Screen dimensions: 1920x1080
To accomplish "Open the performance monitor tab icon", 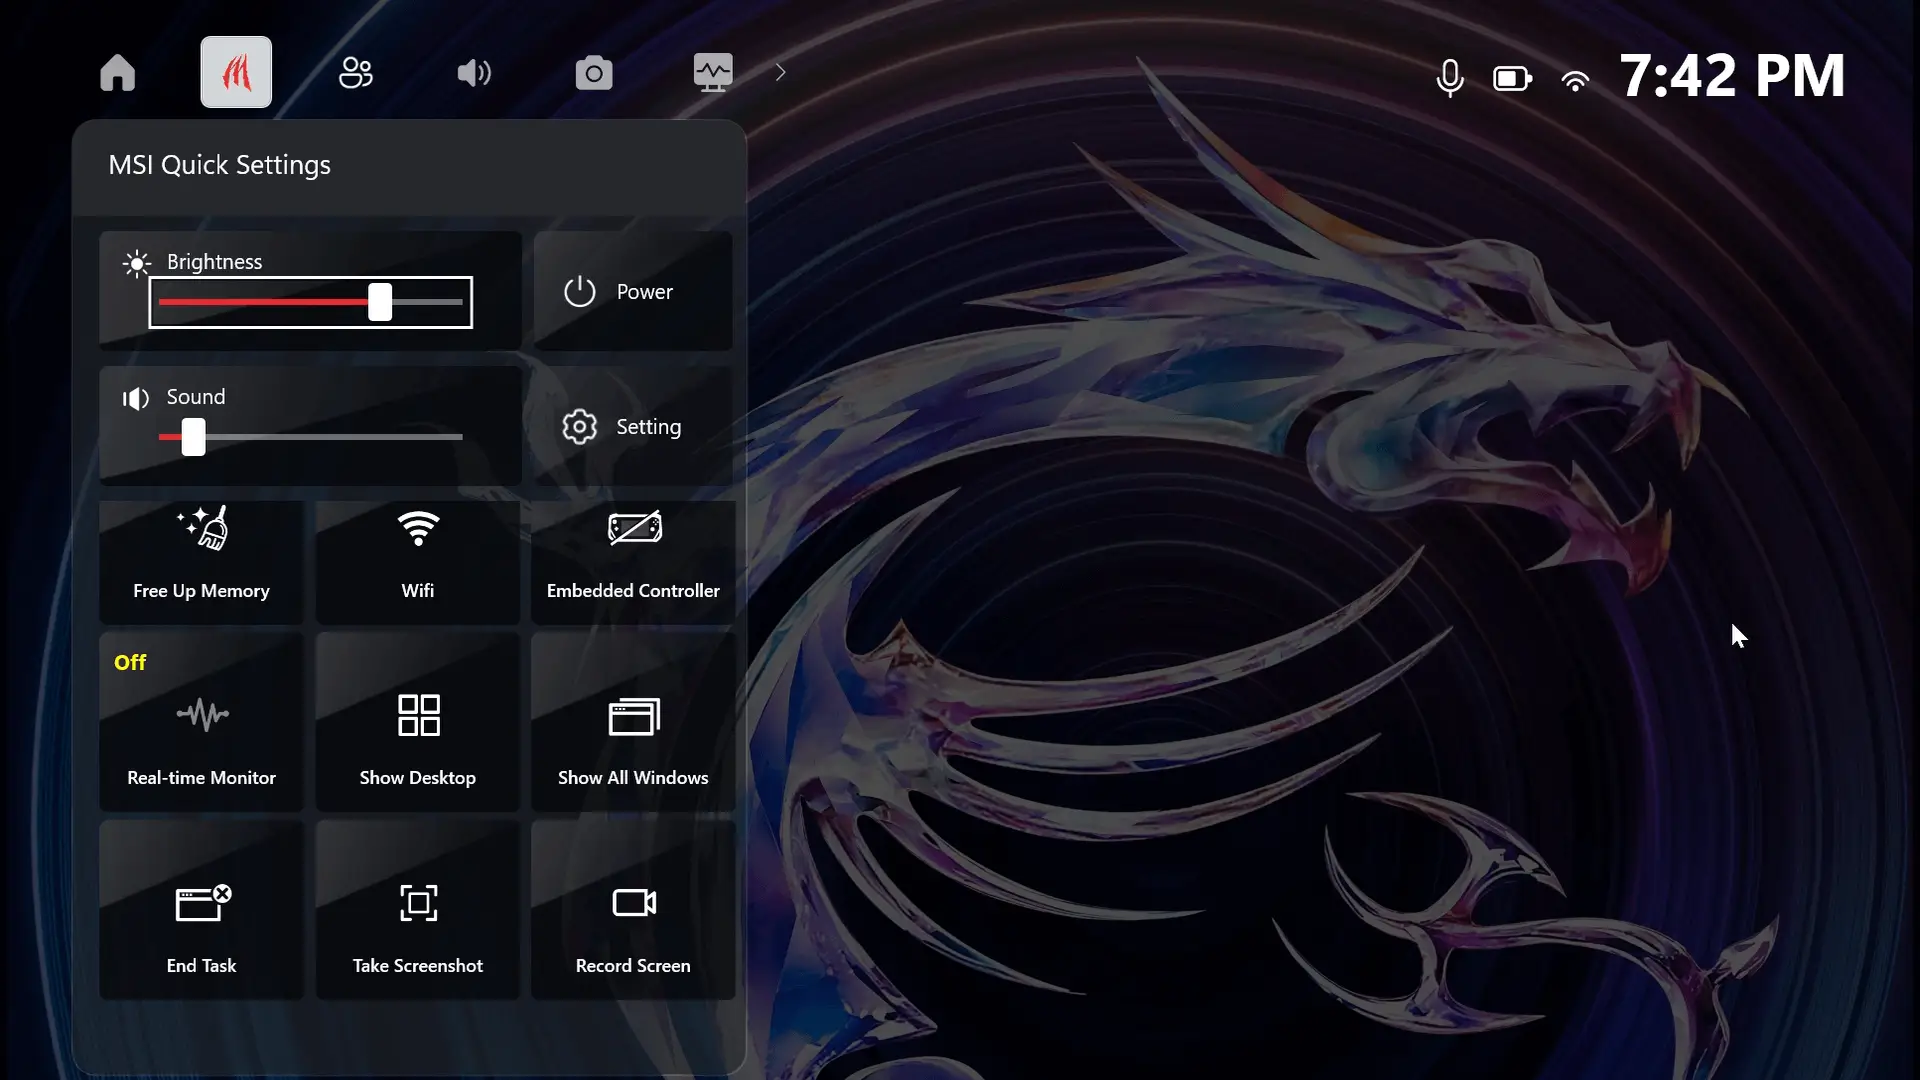I will coord(713,73).
